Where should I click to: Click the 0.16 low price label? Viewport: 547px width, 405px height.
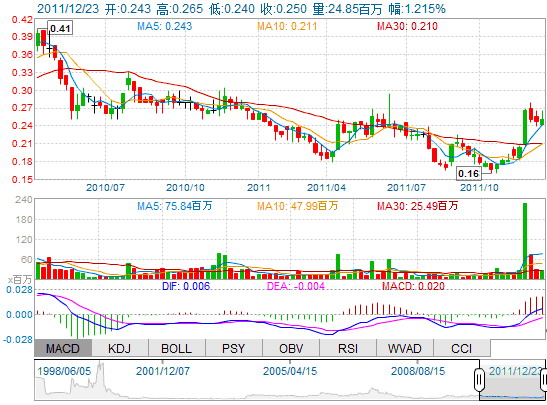point(469,173)
